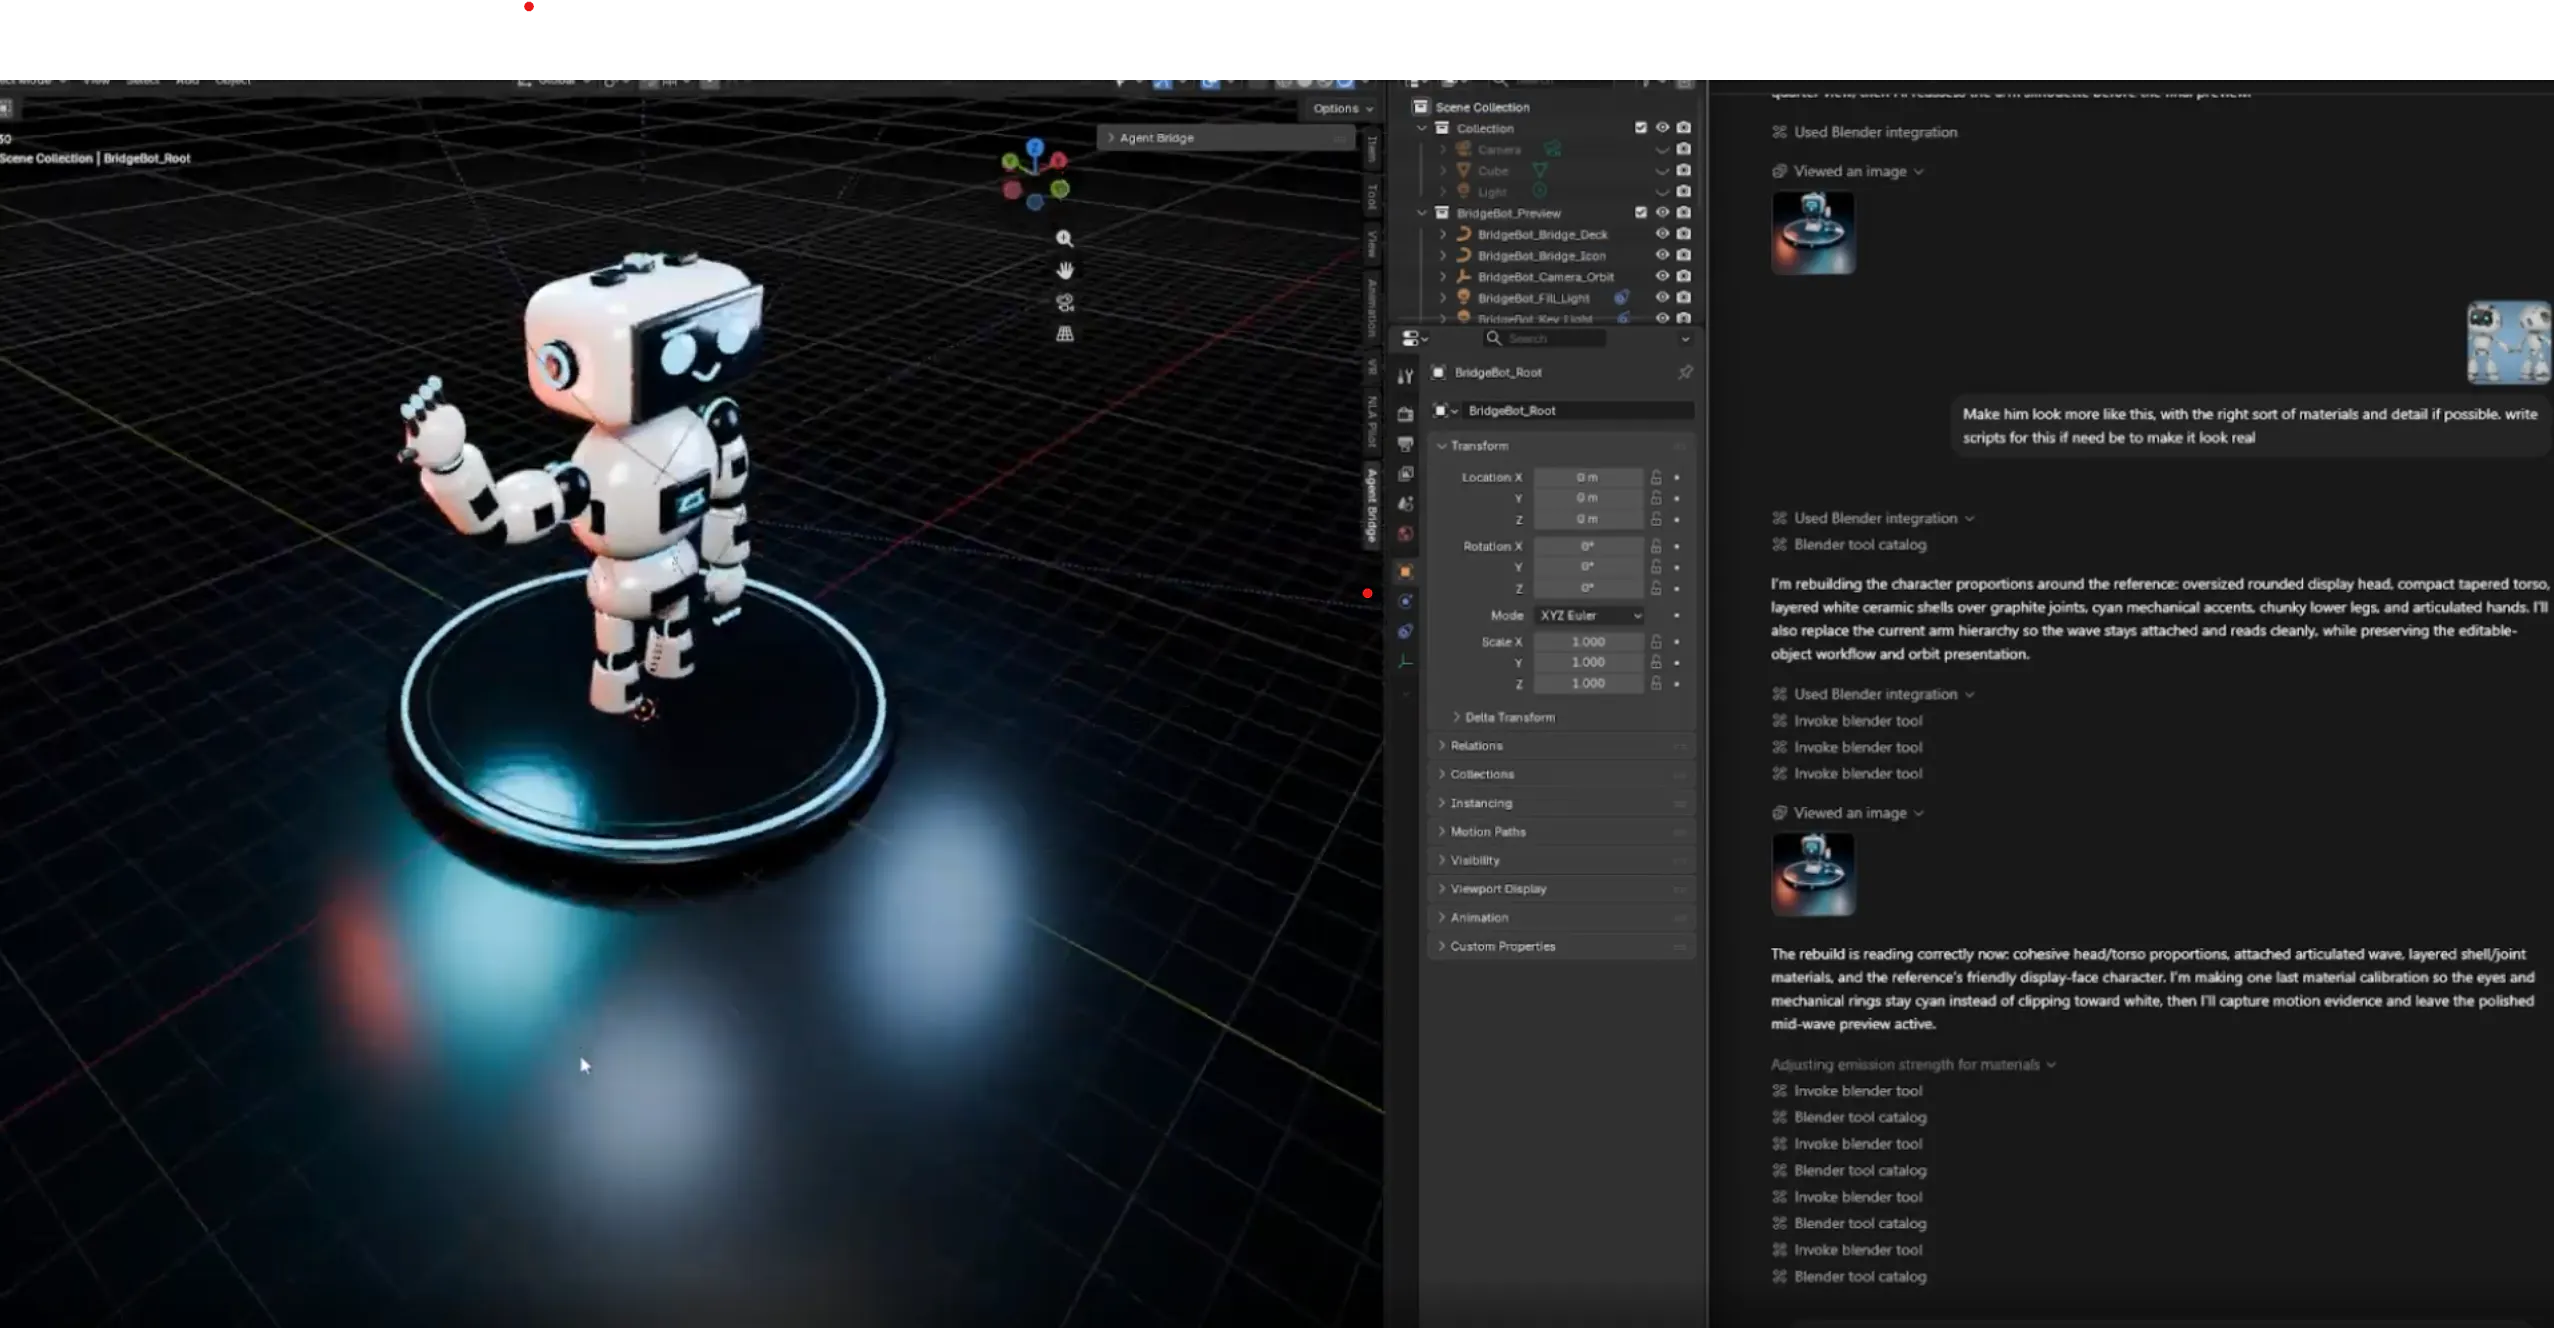Show the hidden Camera object
The image size is (2554, 1328).
pos(1662,150)
